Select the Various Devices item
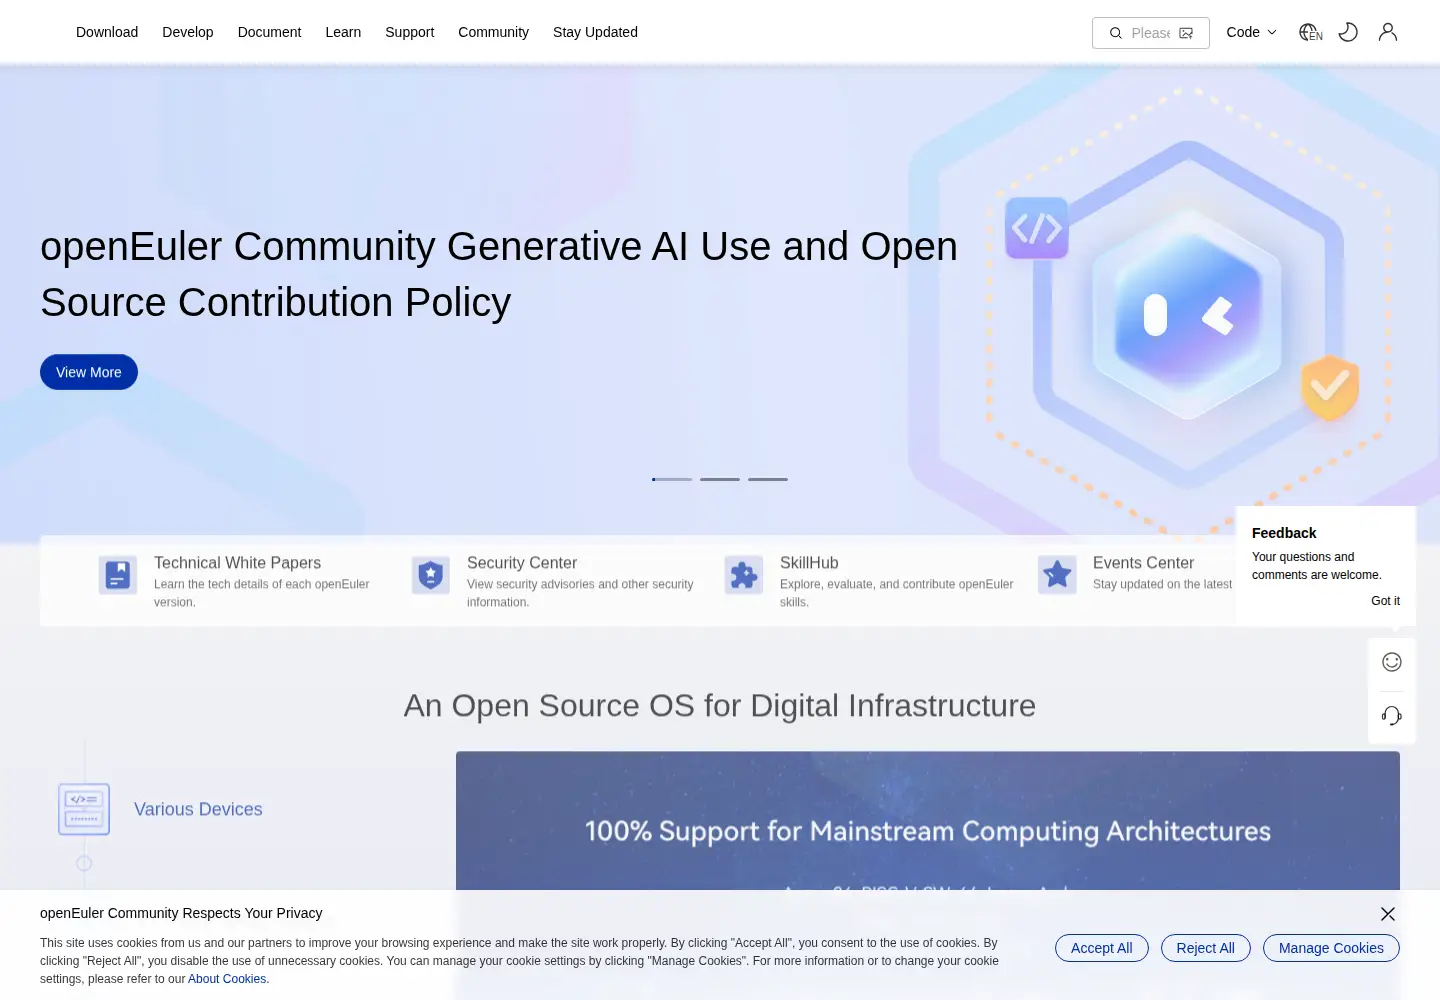 click(198, 809)
